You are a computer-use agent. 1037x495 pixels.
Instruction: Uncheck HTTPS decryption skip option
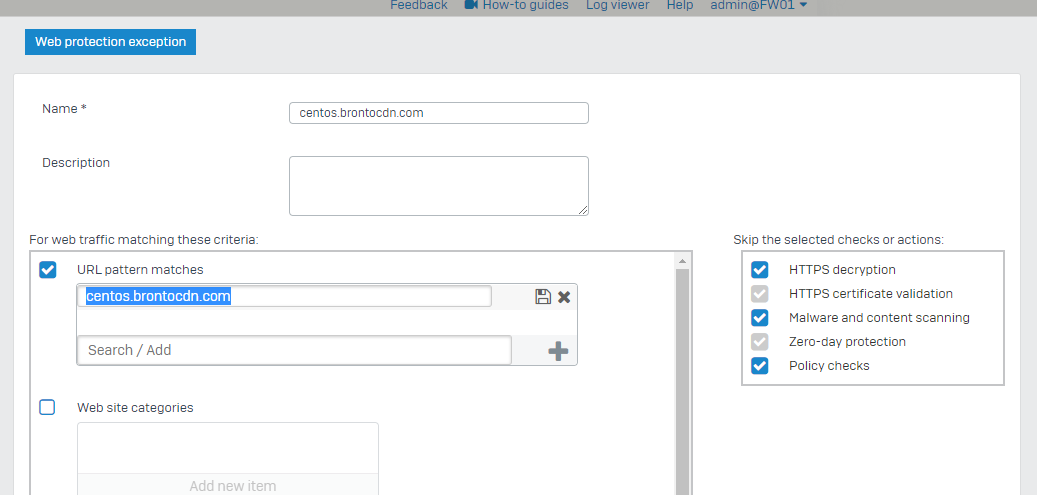pos(760,269)
